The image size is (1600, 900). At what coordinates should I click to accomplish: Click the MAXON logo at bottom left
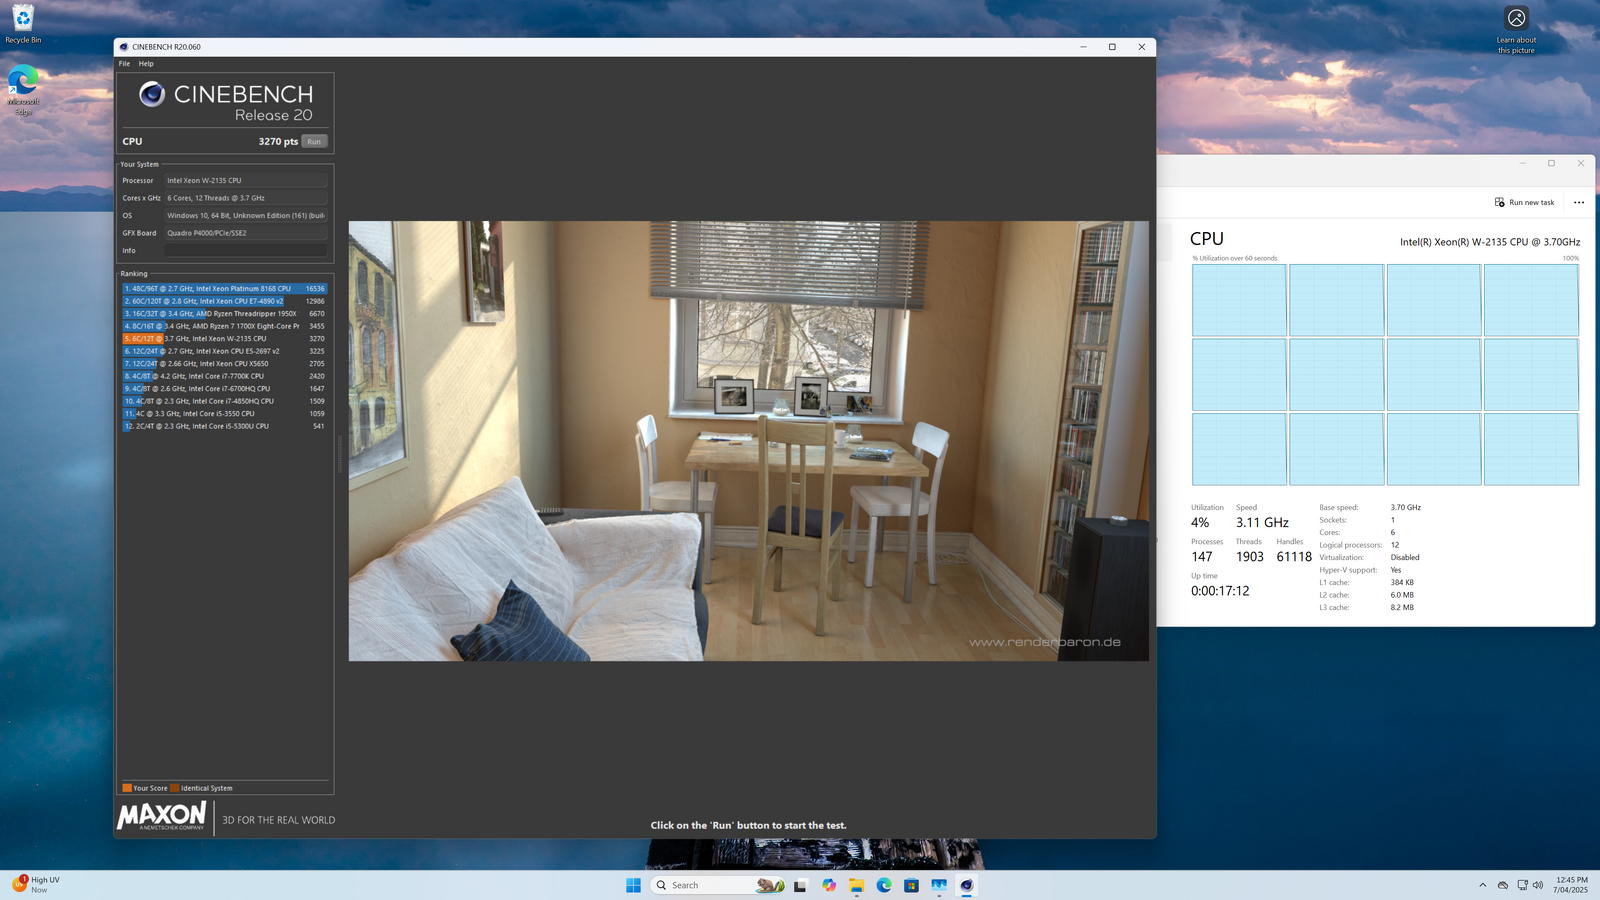(x=162, y=816)
